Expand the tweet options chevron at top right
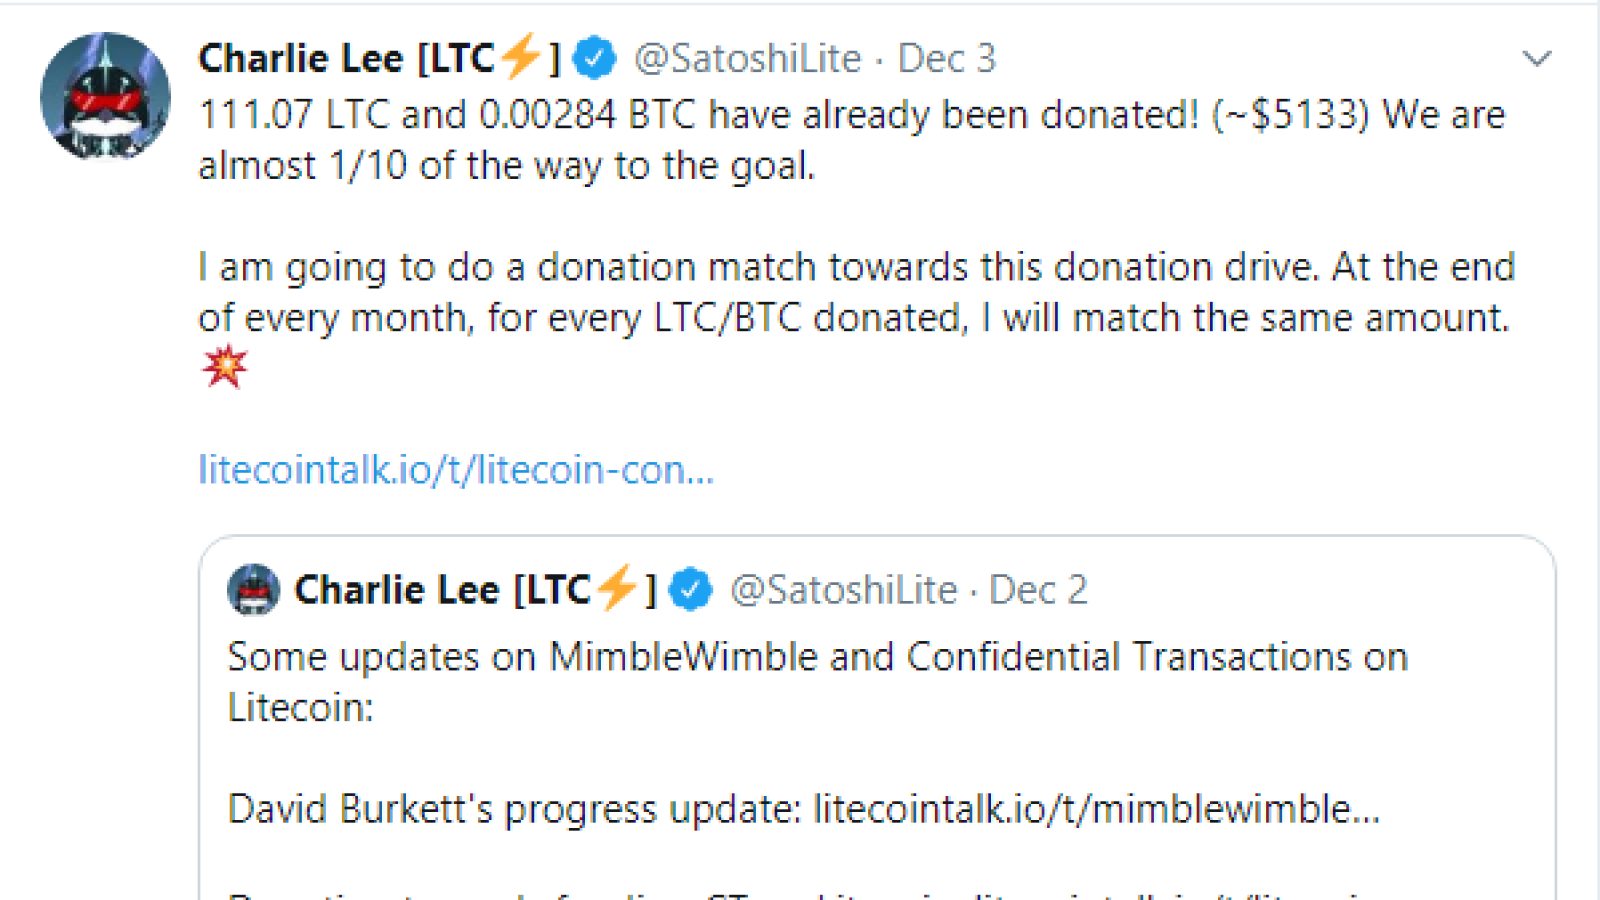The width and height of the screenshot is (1600, 900). click(x=1536, y=58)
